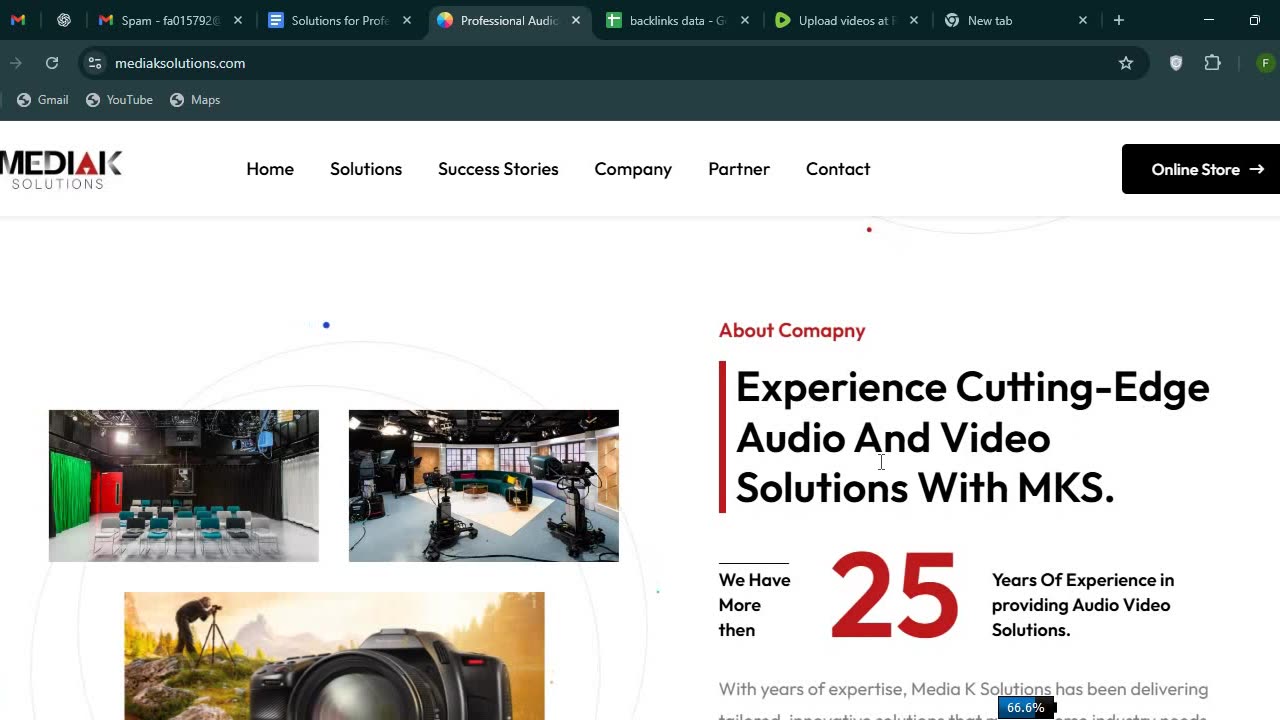Close the Solutions for Profe tab
Screen dimensions: 1280x720
[407, 20]
